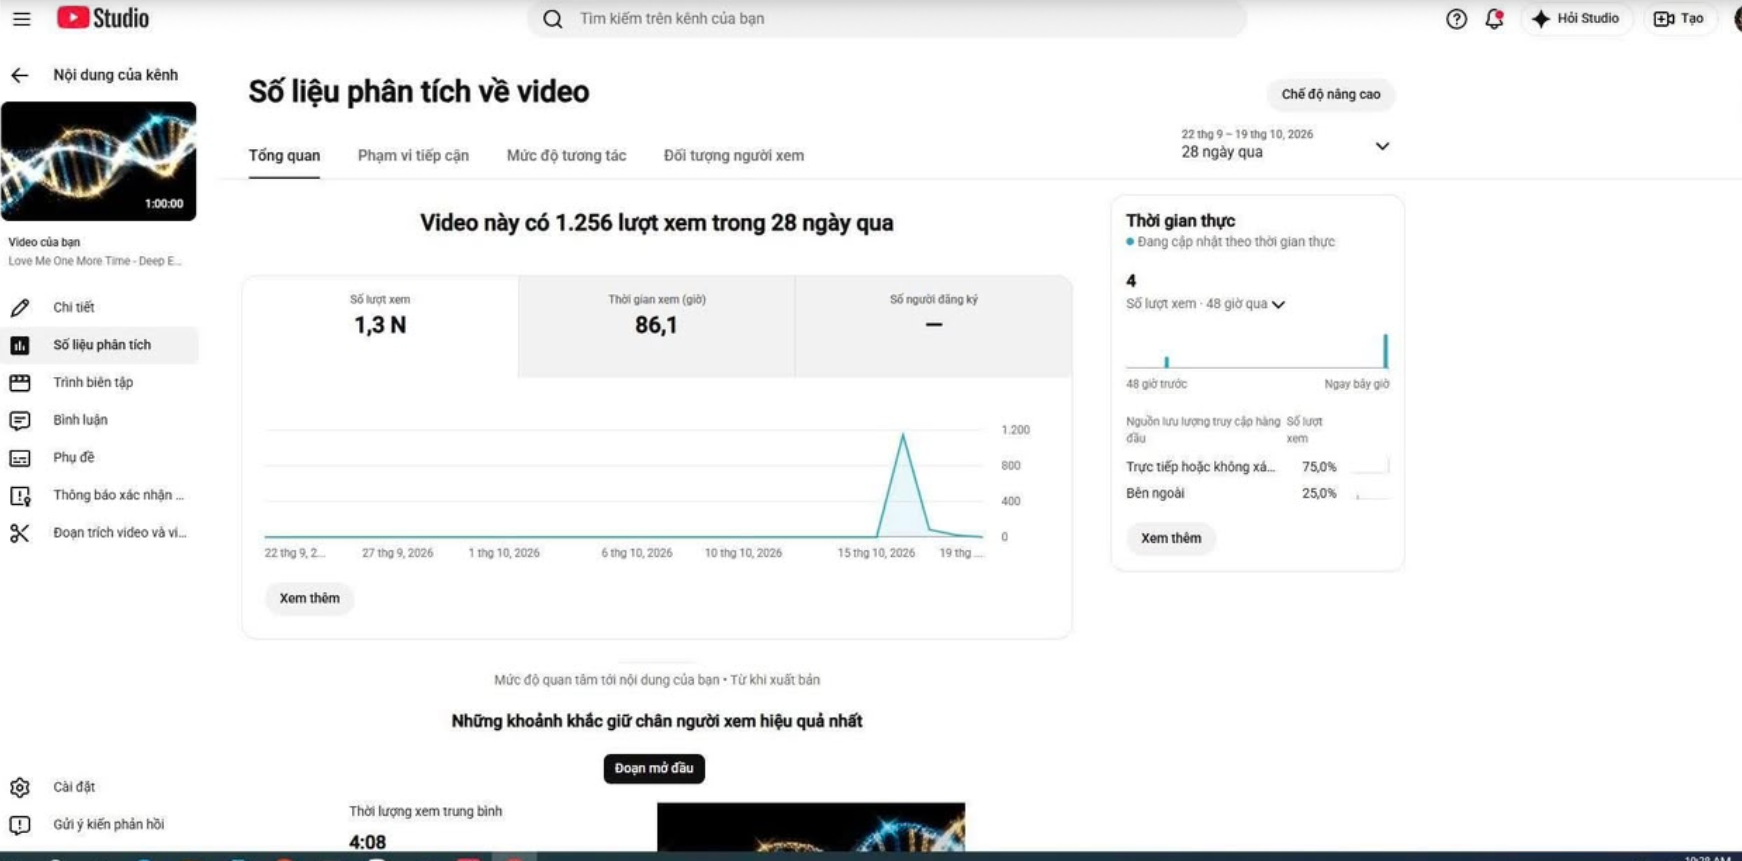Image resolution: width=1742 pixels, height=861 pixels.
Task: Click the Trực tiếp hoặc không xác định row
Action: coord(1257,467)
